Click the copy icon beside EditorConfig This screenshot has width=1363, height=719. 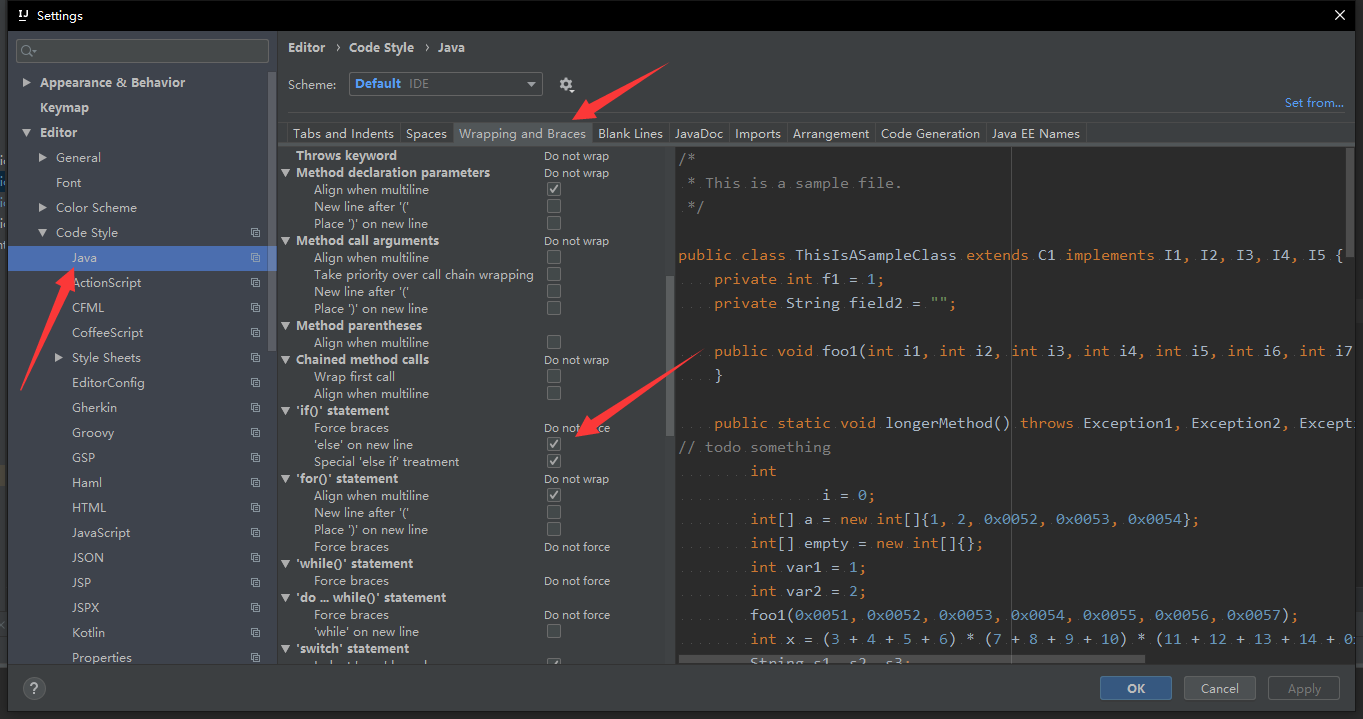click(x=255, y=383)
